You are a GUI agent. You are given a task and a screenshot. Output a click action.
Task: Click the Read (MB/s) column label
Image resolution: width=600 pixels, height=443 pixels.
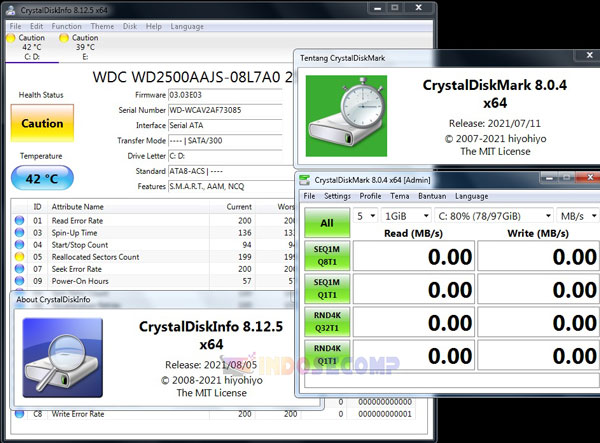413,233
